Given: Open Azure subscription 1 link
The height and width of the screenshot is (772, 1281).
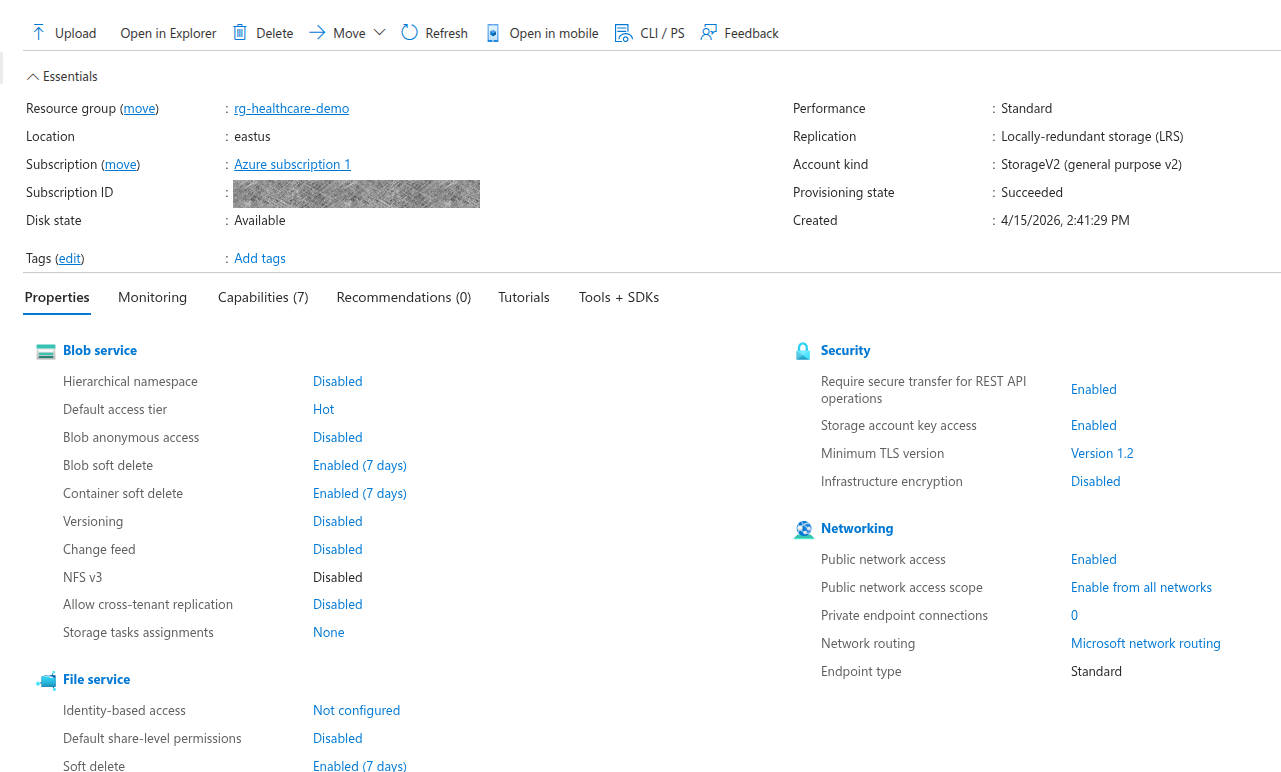Looking at the screenshot, I should click(292, 164).
